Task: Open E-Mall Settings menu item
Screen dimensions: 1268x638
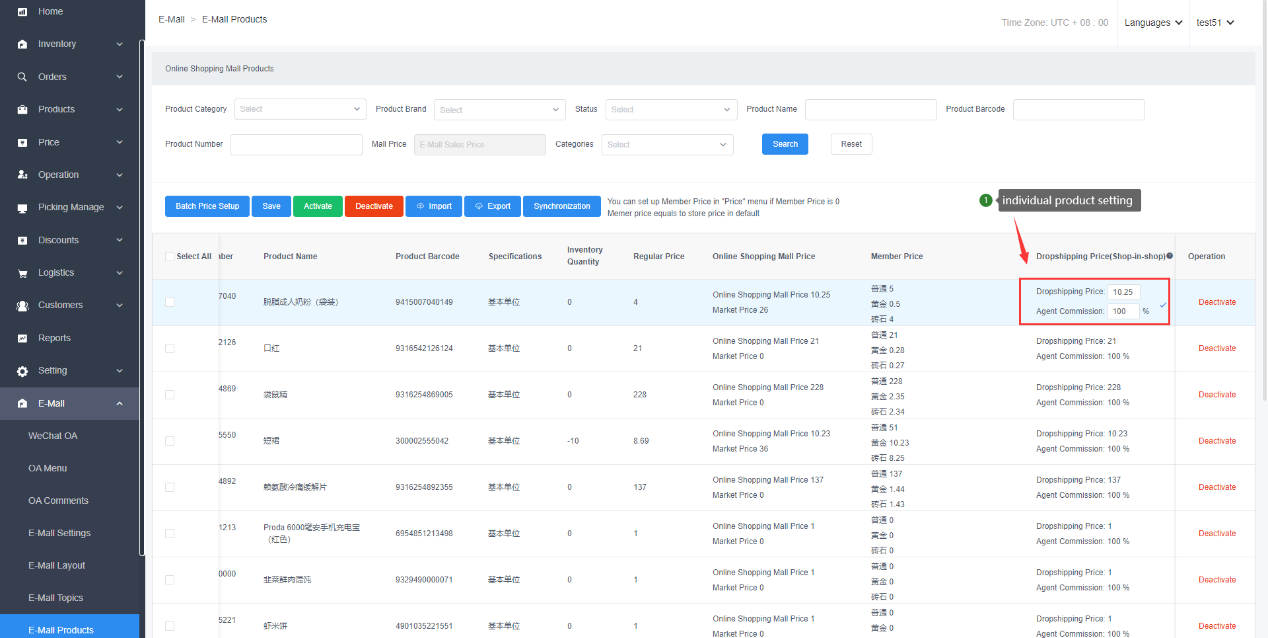Action: (59, 533)
